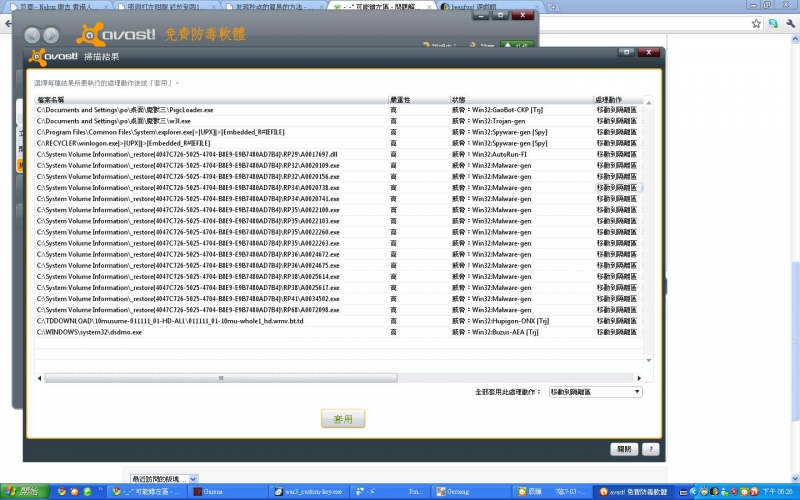This screenshot has width=800, height=500.
Task: Select the C:\WINDOWS\system32\dsdmo.exe row
Action: click(339, 332)
